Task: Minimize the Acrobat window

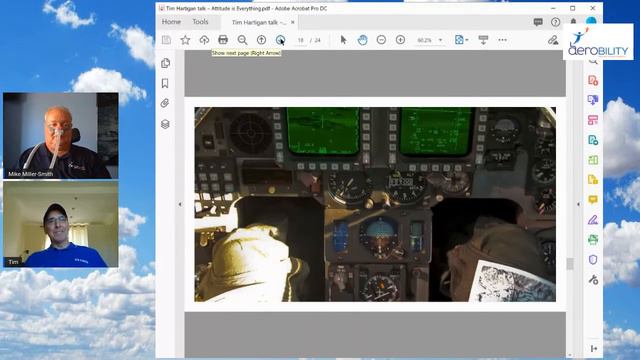Action: (553, 8)
